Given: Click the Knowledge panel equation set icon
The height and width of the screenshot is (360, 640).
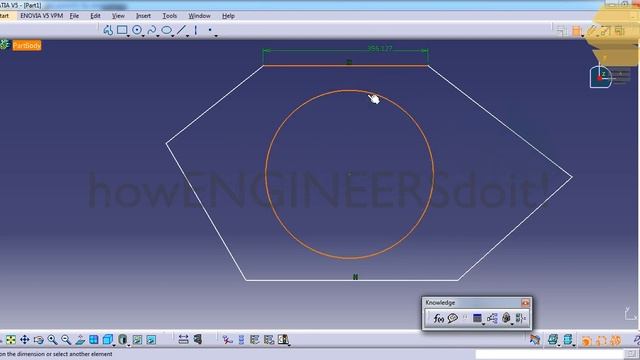Looking at the screenshot, I should (521, 318).
